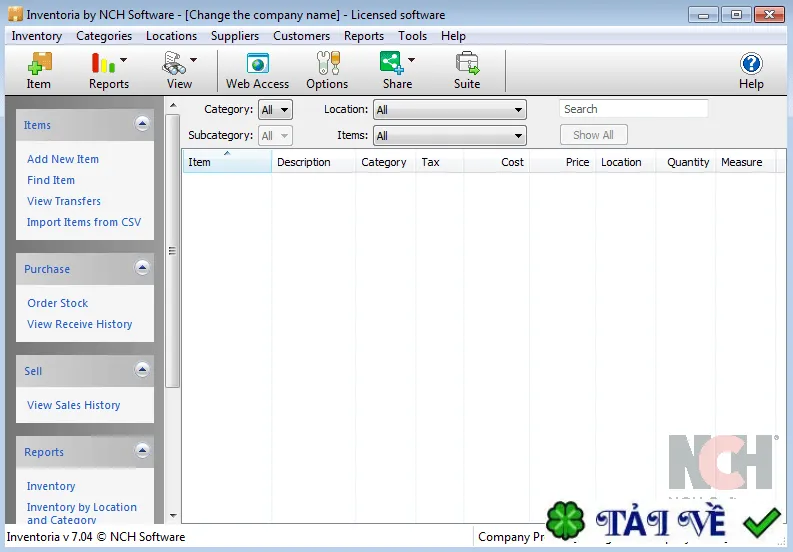Screen dimensions: 793x552
Task: Click the Show All button
Action: point(594,135)
